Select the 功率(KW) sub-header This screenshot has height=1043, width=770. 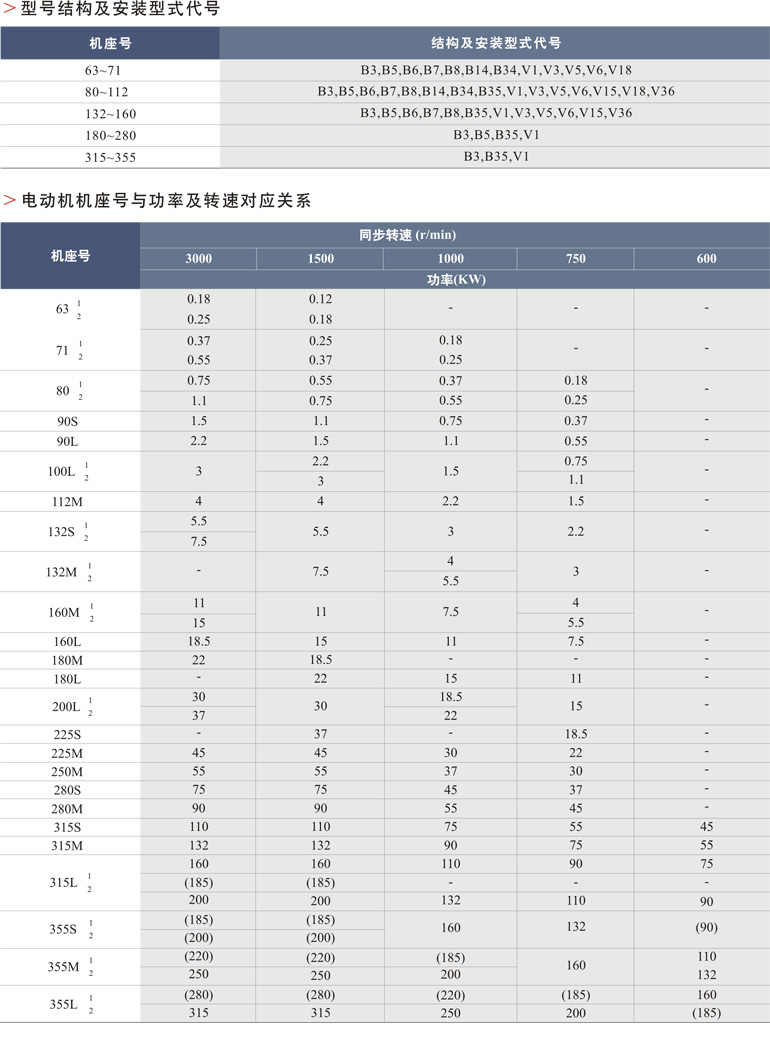click(x=455, y=280)
